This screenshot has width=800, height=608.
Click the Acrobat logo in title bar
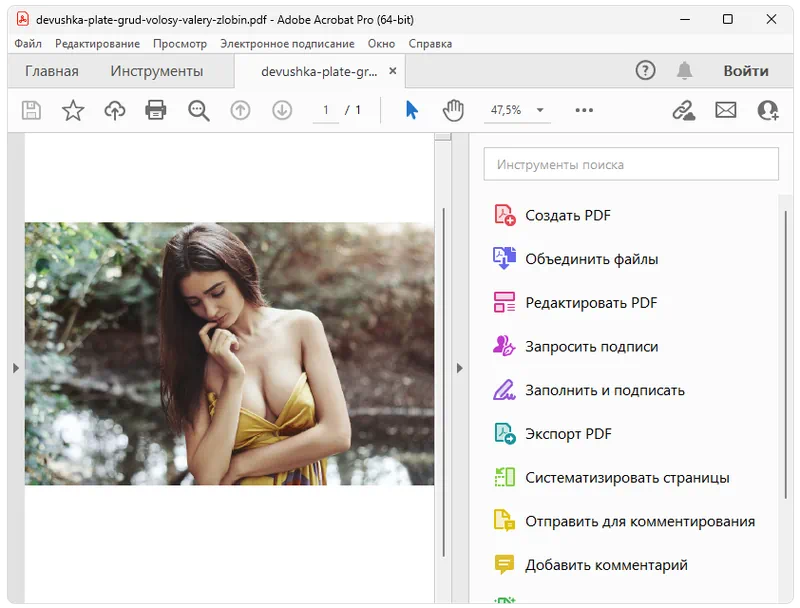(22, 19)
